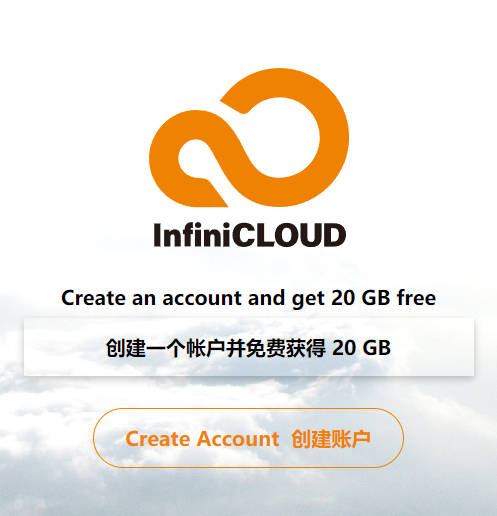Select the Chinese banner 创建一个帐户并免费获得 20 GB
This screenshot has width=497, height=516.
coord(249,347)
